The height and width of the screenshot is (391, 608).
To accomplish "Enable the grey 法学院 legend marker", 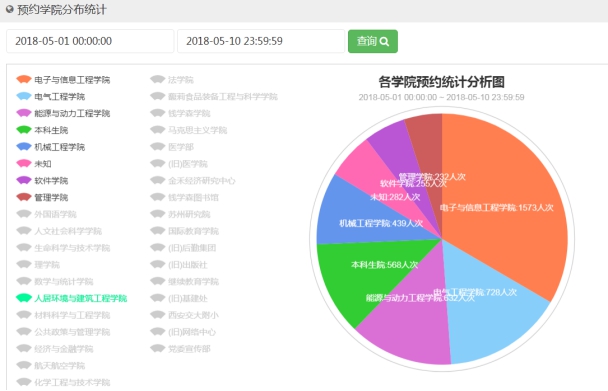I will pos(157,80).
